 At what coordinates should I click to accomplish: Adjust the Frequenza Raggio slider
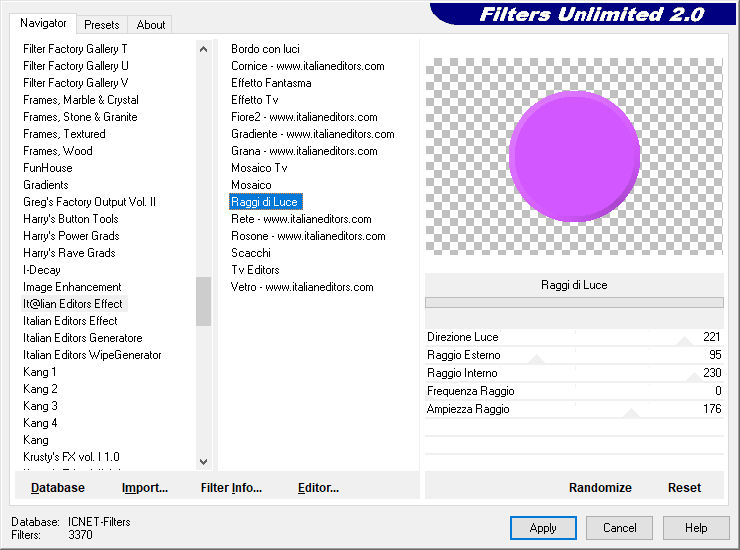(x=574, y=391)
